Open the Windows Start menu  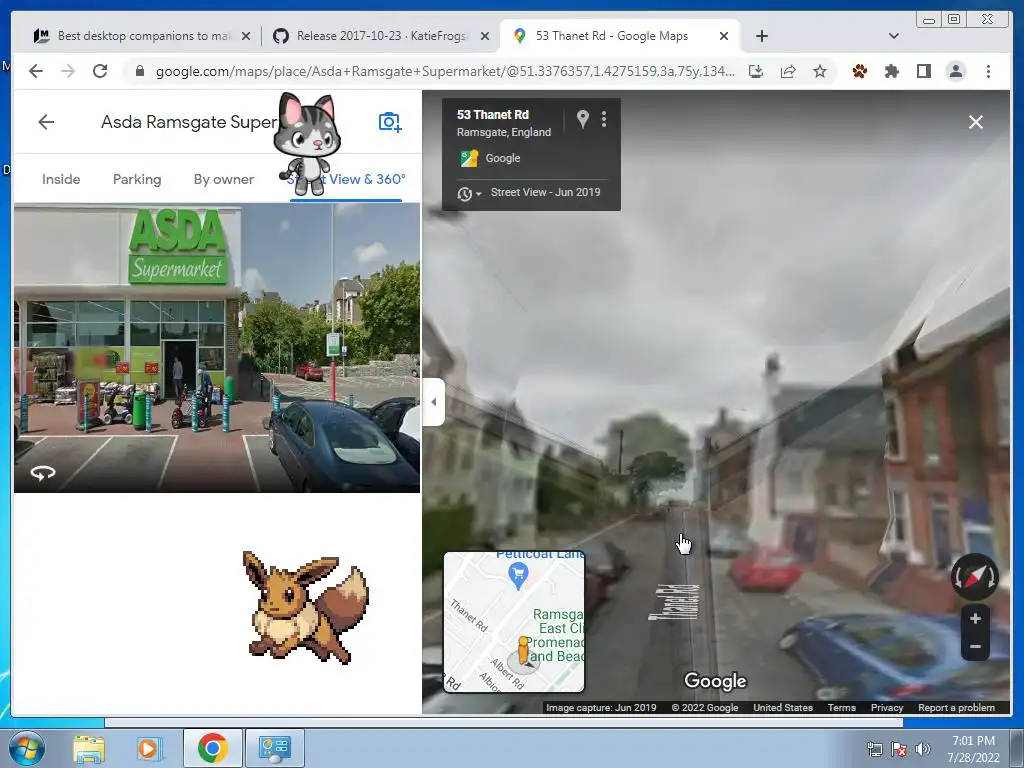coord(26,748)
